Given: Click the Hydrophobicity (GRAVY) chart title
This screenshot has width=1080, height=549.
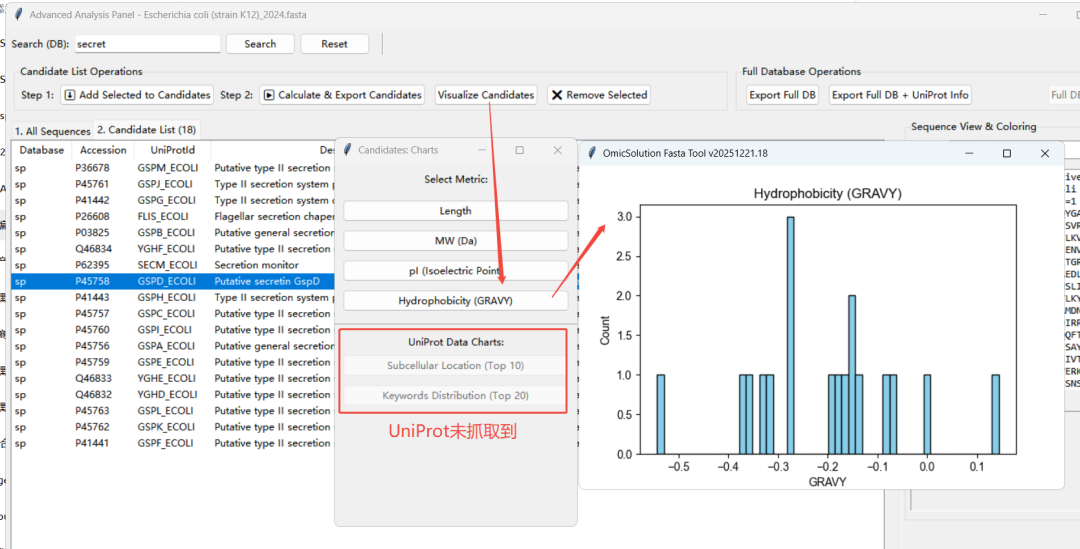Looking at the screenshot, I should [828, 194].
